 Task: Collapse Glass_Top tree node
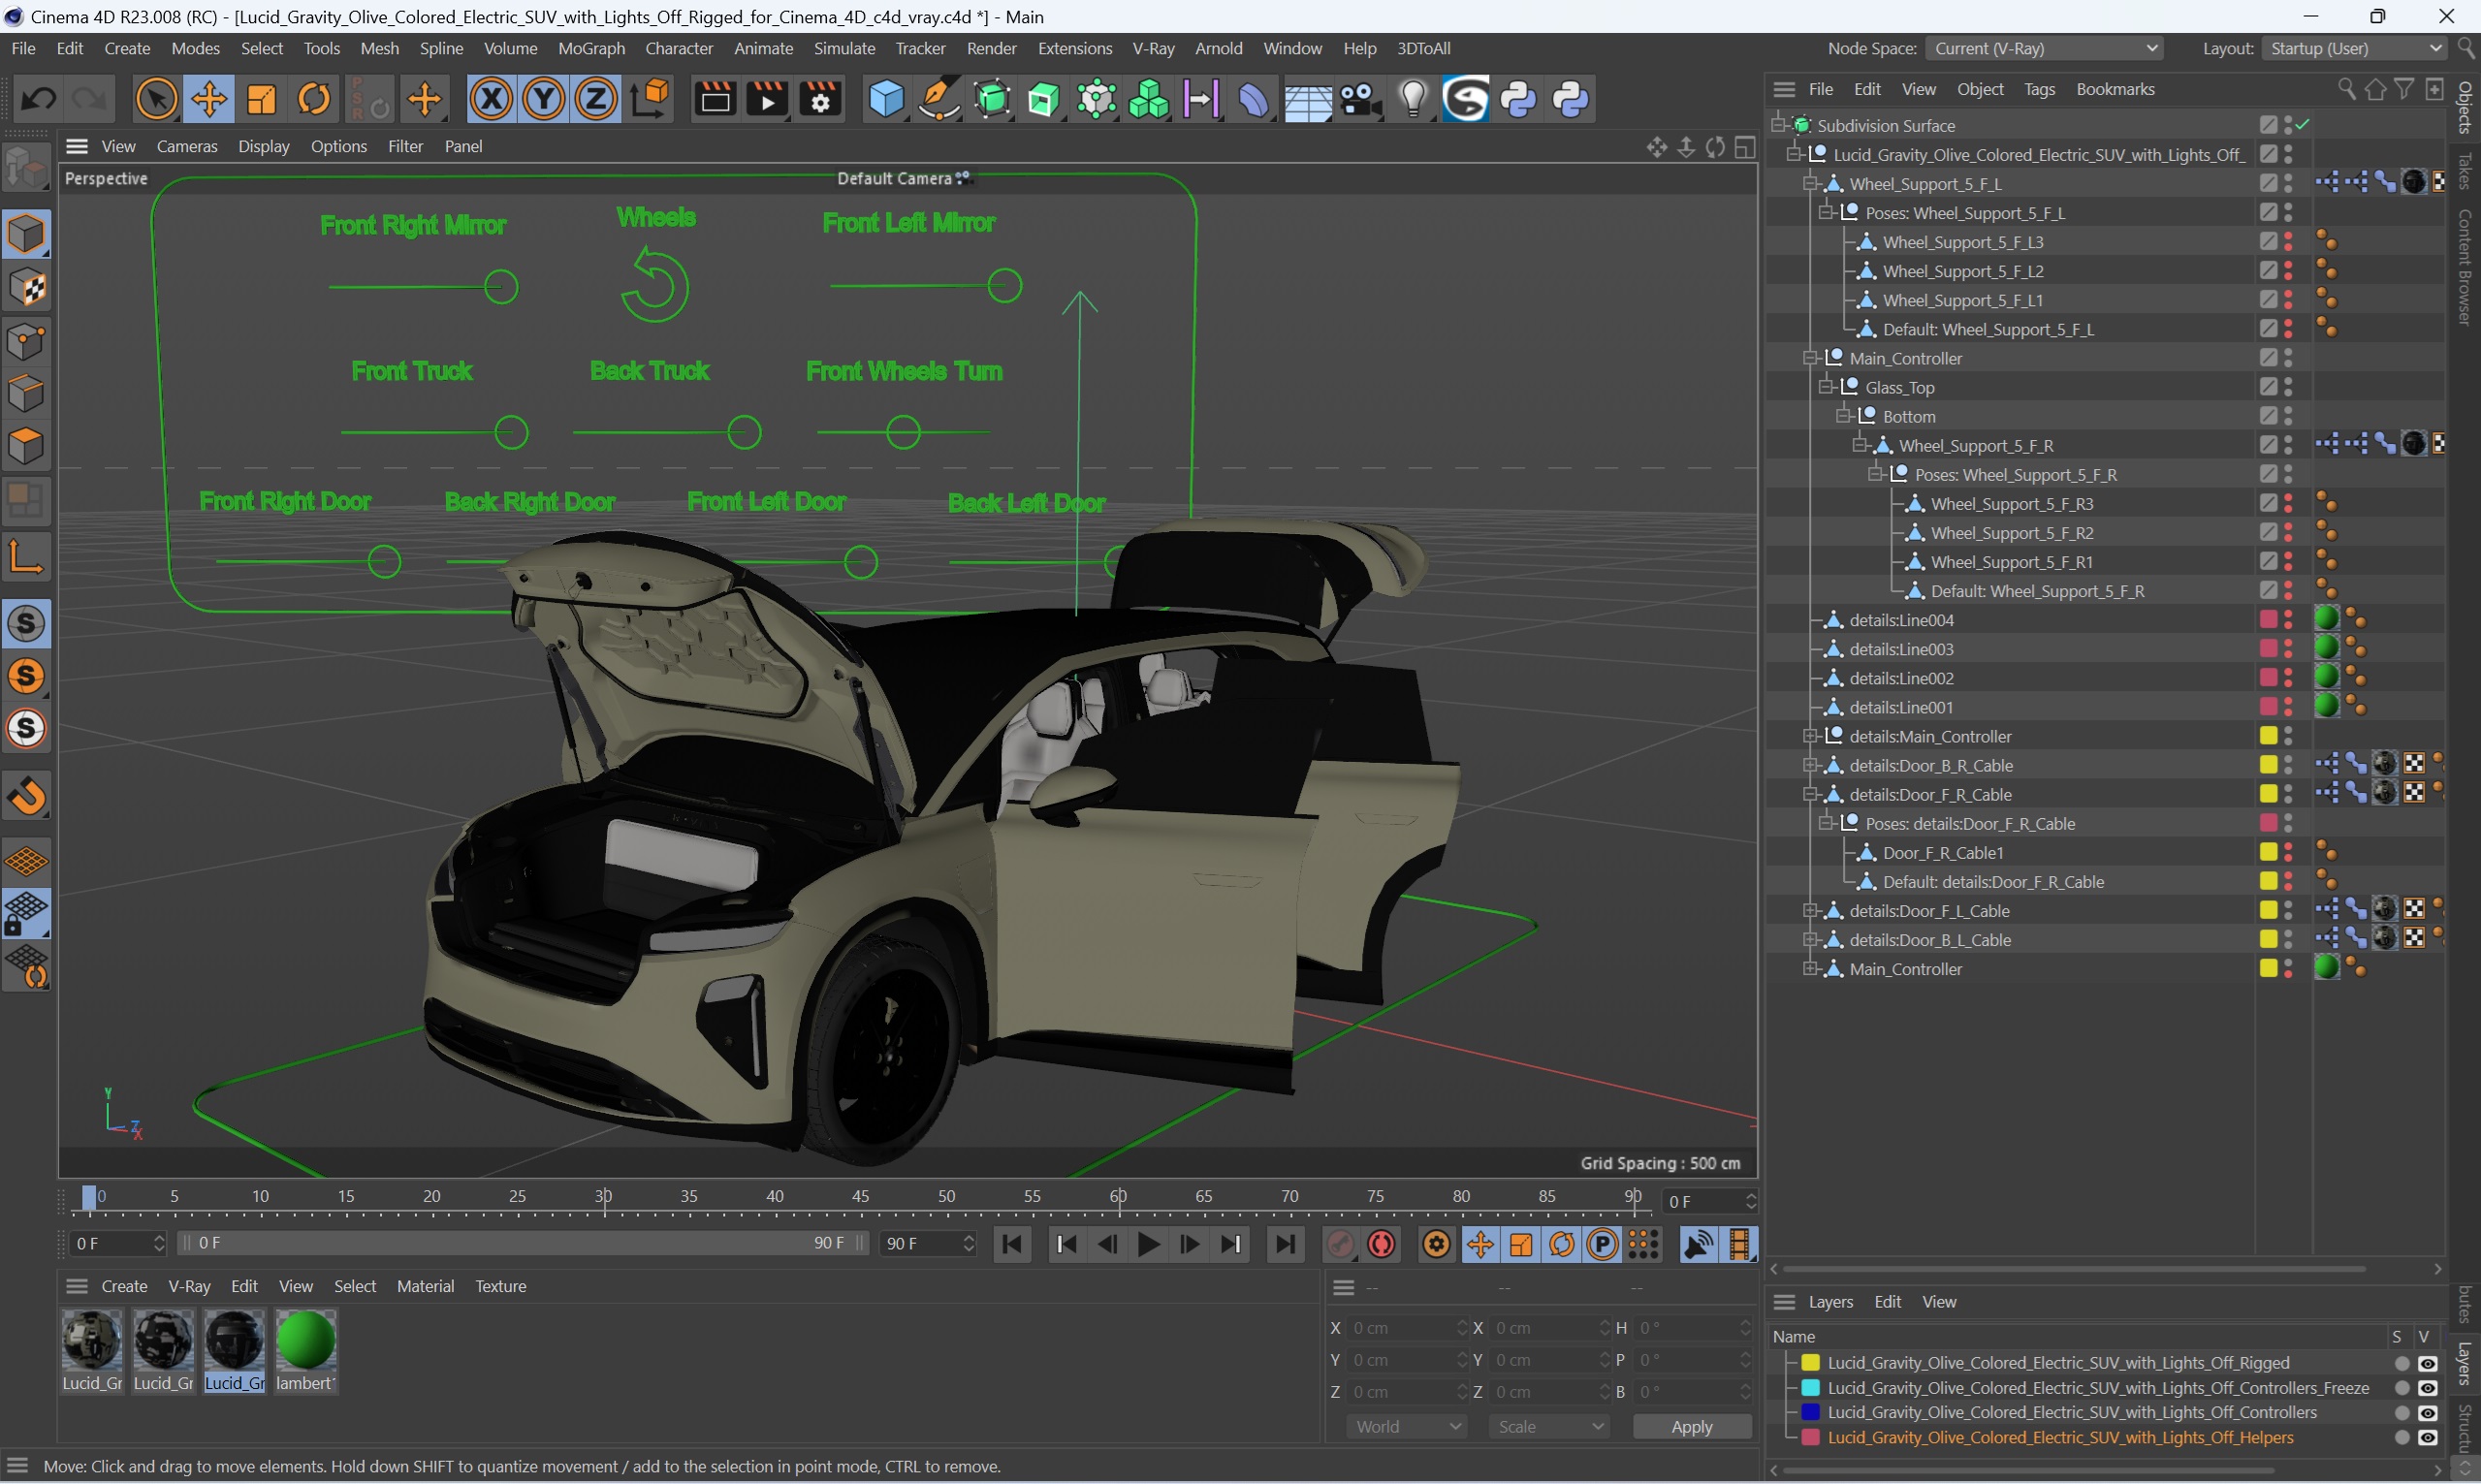(1826, 387)
